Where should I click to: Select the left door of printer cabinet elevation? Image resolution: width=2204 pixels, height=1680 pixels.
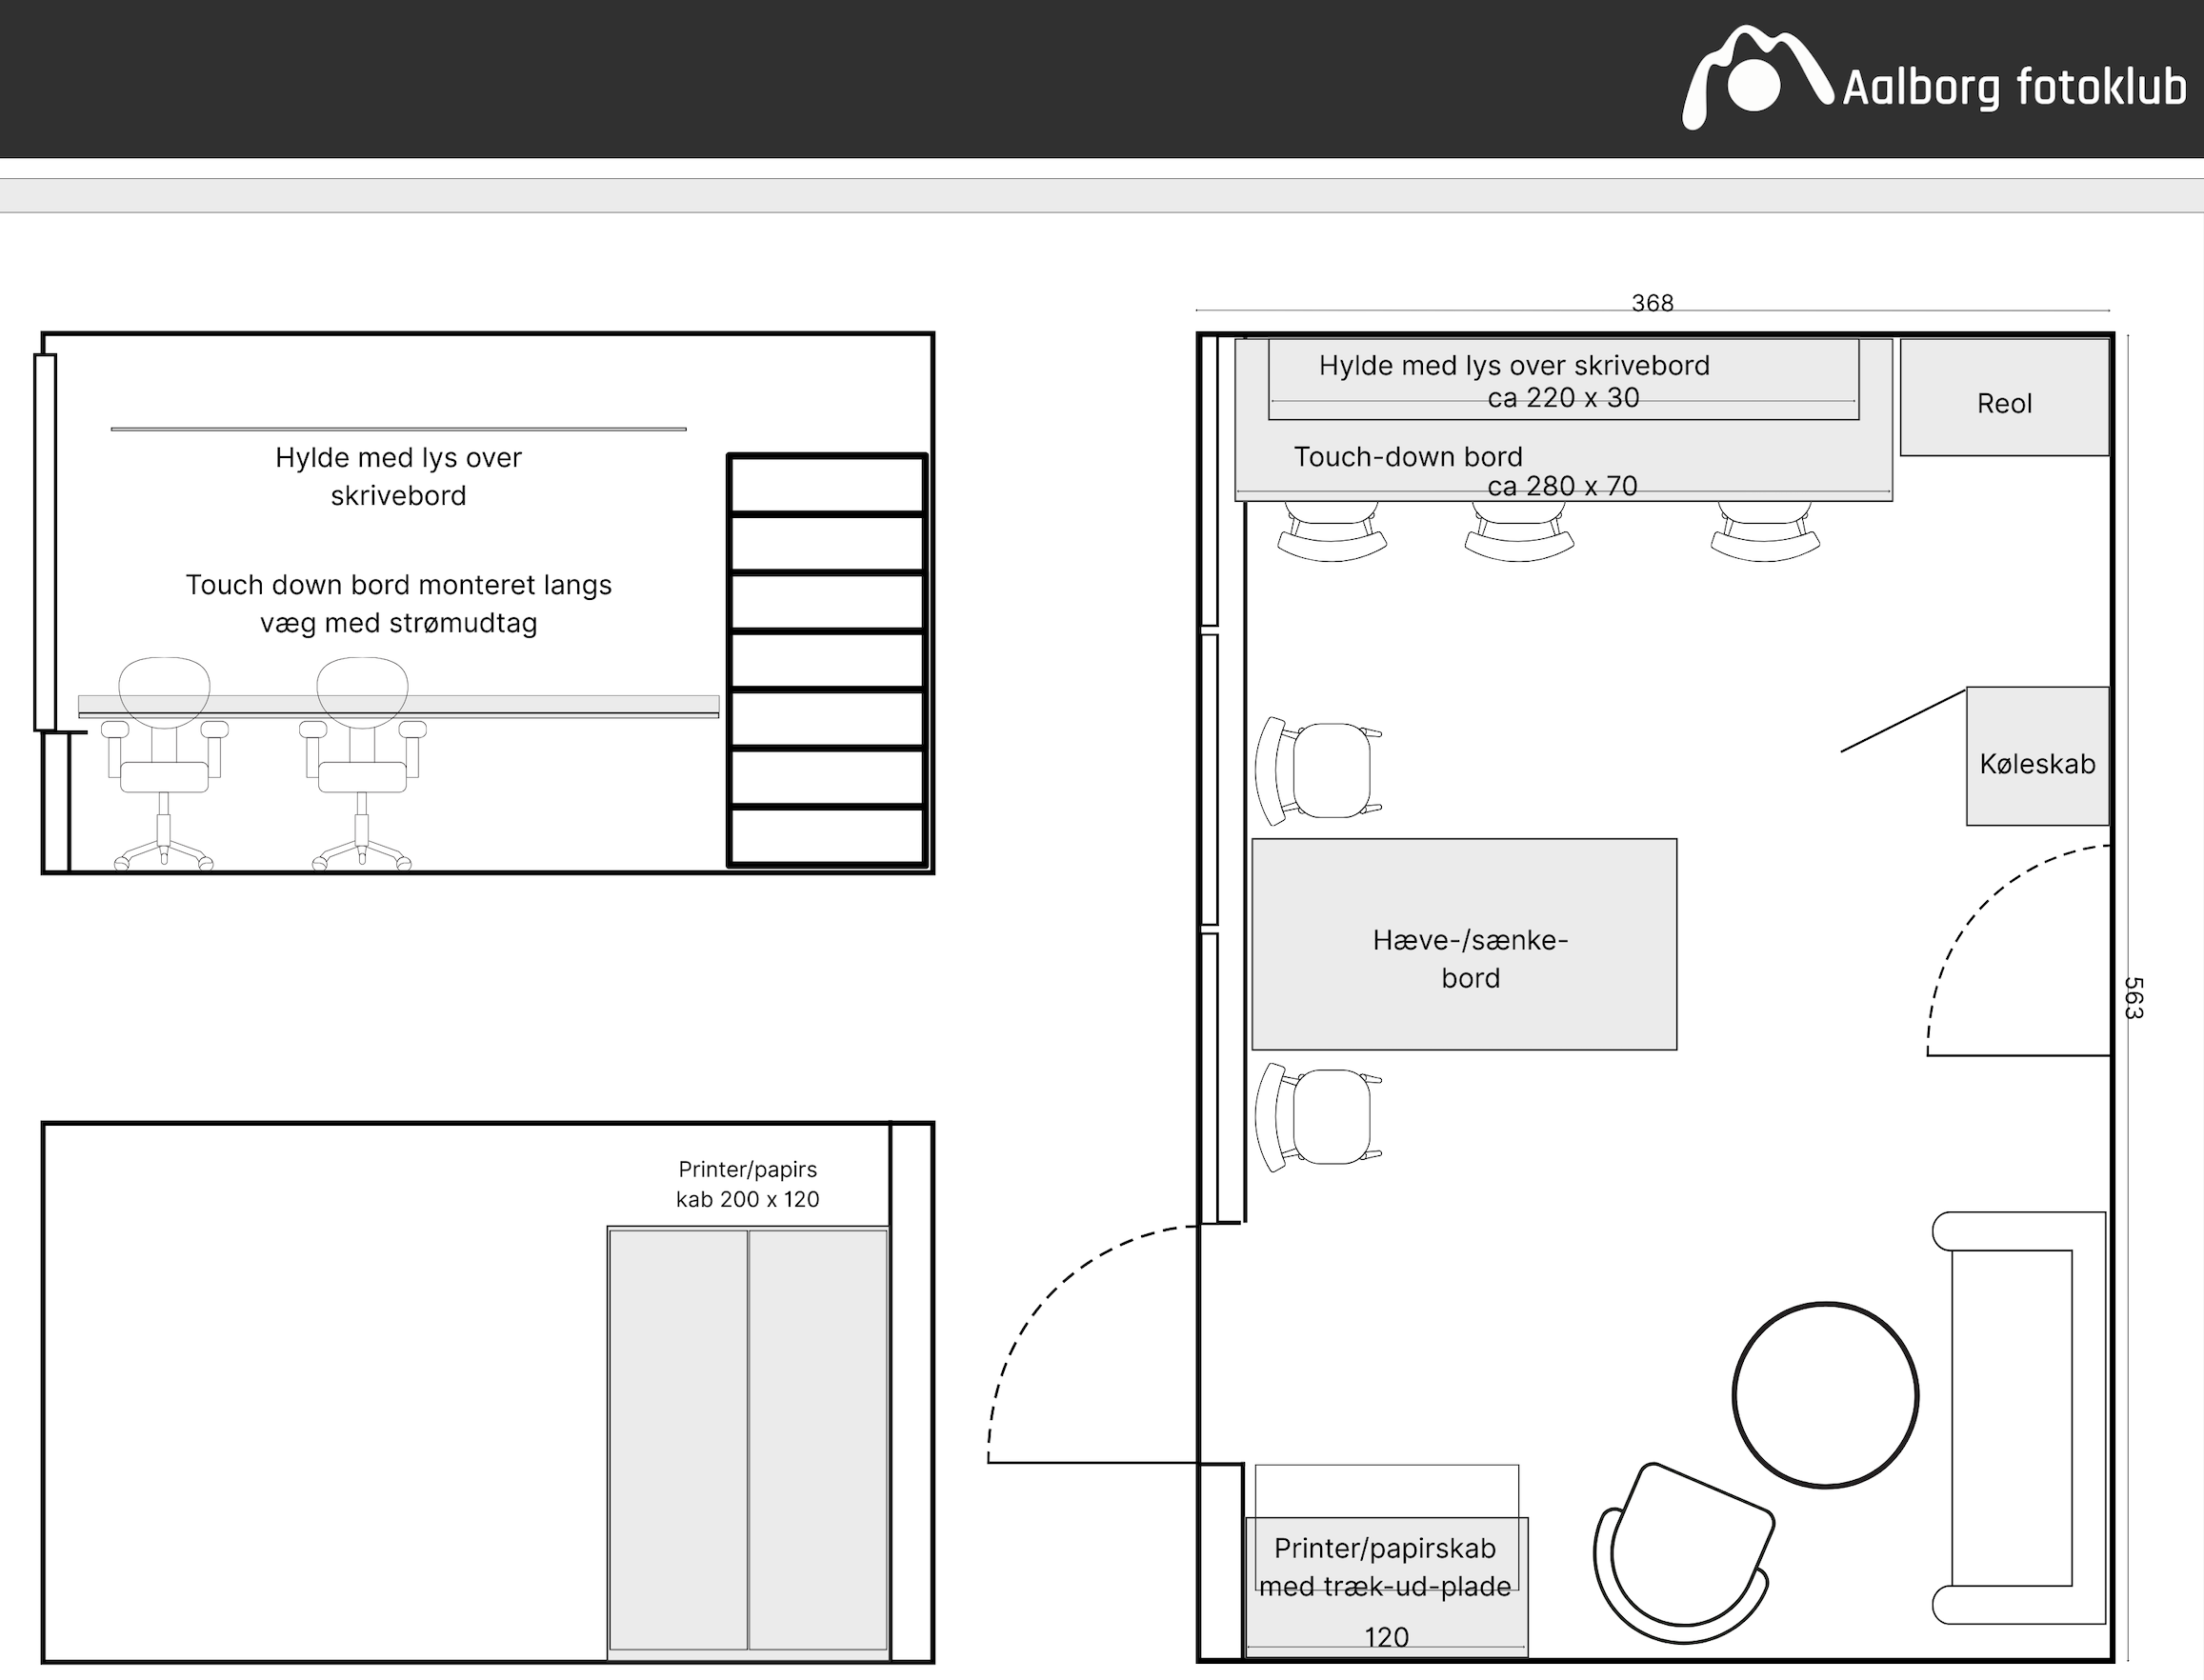click(678, 1438)
